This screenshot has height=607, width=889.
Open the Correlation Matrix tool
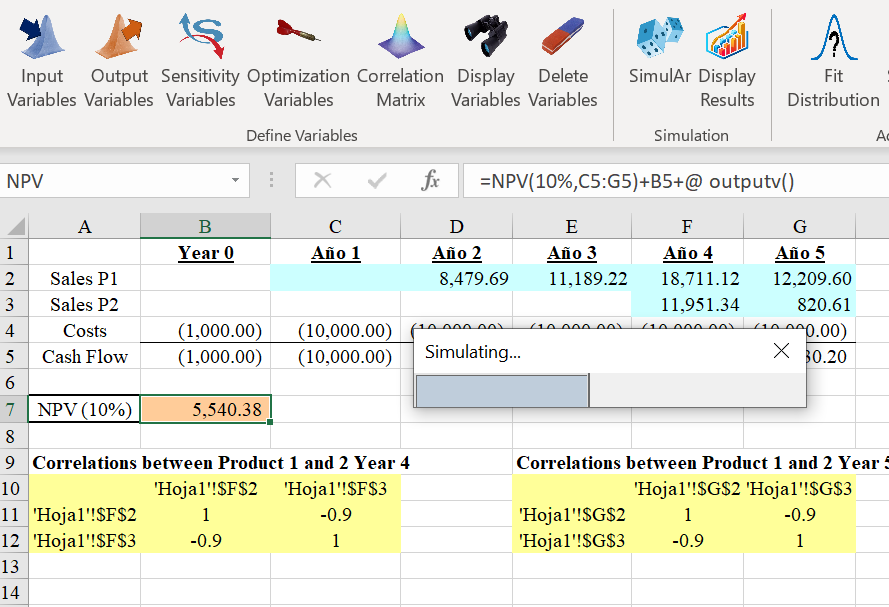click(400, 61)
